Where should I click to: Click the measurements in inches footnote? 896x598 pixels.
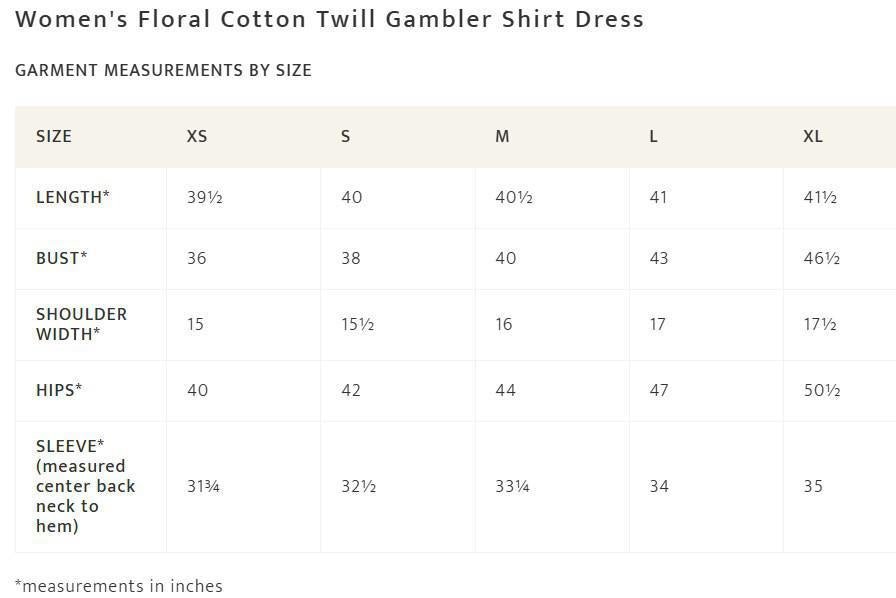click(x=119, y=586)
